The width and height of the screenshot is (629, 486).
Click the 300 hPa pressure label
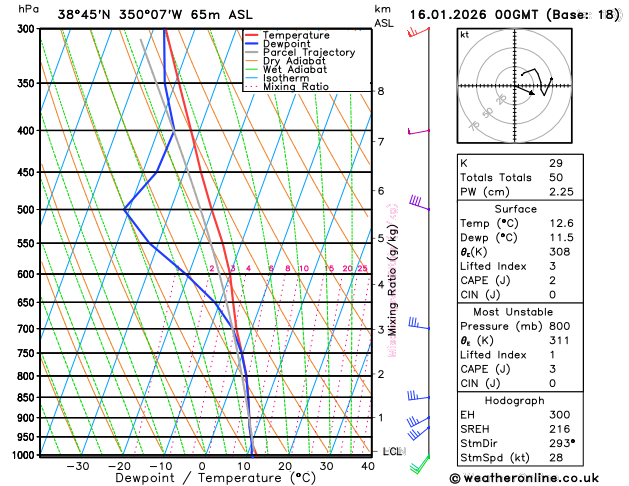[28, 29]
